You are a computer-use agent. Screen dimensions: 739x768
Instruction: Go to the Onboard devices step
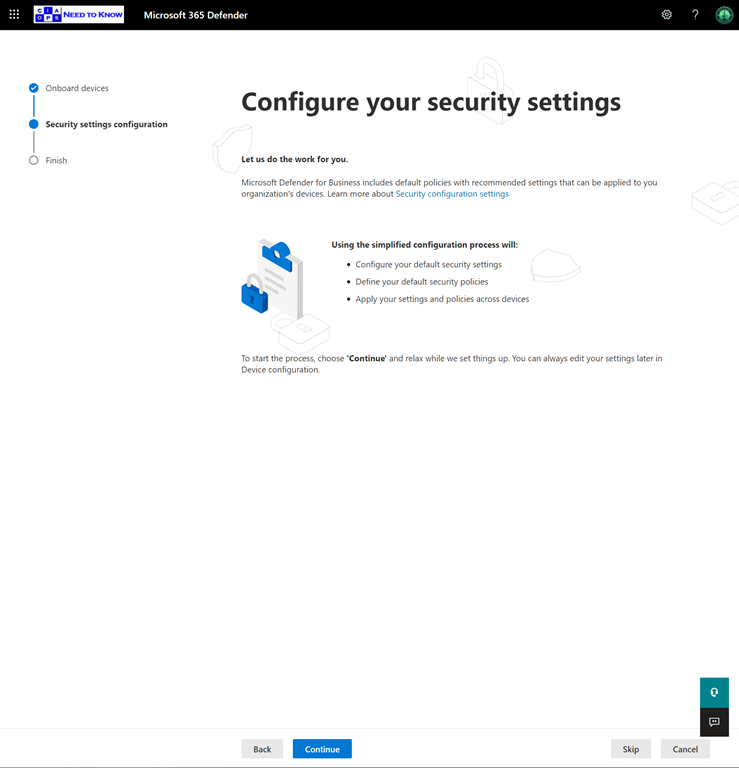(77, 88)
